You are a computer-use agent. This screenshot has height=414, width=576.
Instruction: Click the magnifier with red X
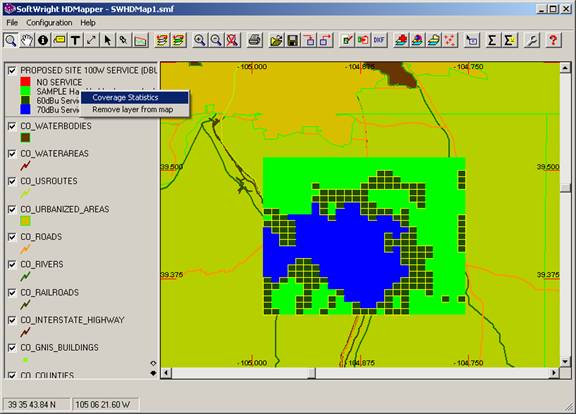(x=233, y=40)
